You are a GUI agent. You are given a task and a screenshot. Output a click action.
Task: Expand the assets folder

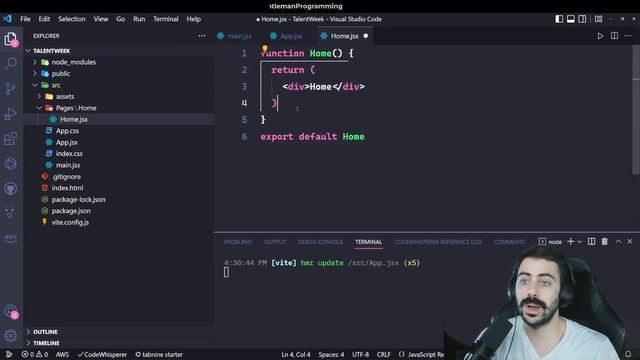tap(39, 96)
